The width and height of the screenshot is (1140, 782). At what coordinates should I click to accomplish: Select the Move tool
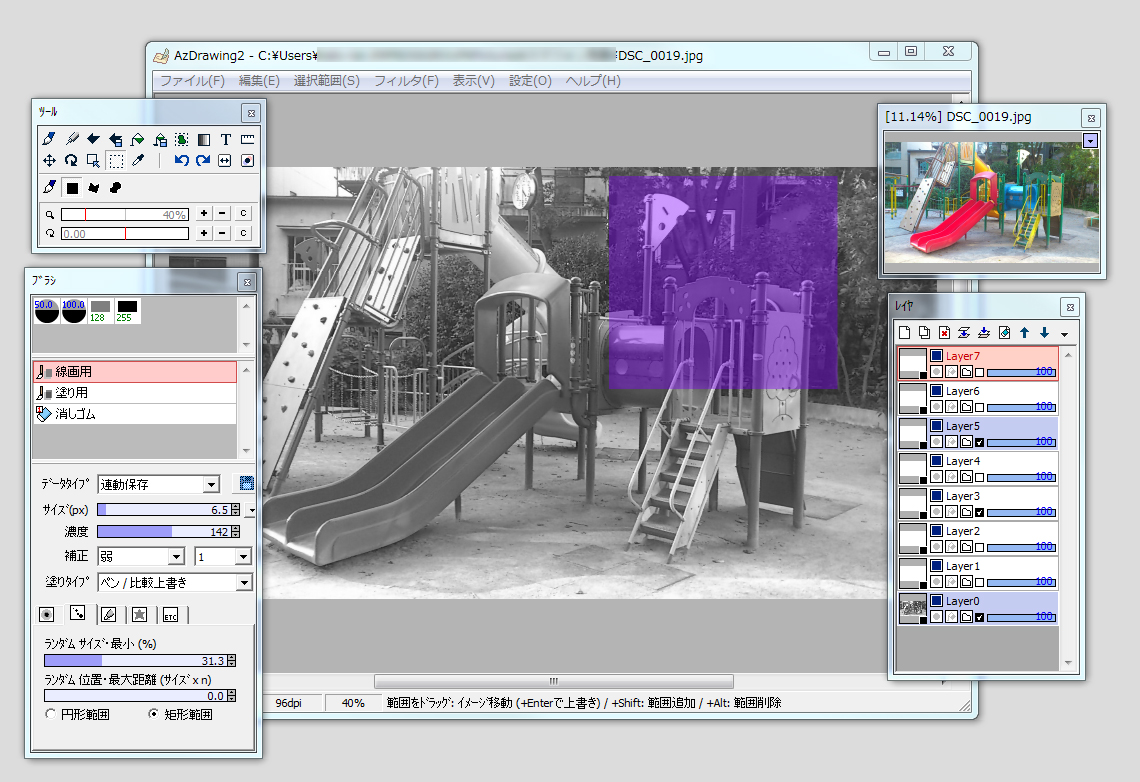tap(49, 160)
